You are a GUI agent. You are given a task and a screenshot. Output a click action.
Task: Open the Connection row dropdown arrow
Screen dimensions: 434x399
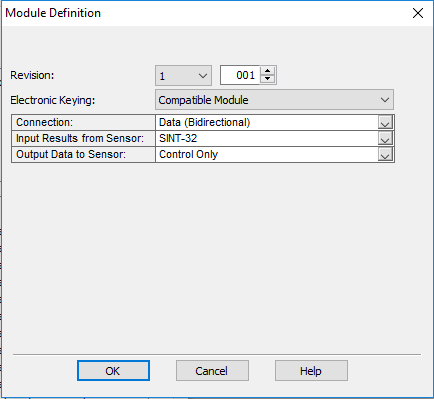(x=385, y=123)
